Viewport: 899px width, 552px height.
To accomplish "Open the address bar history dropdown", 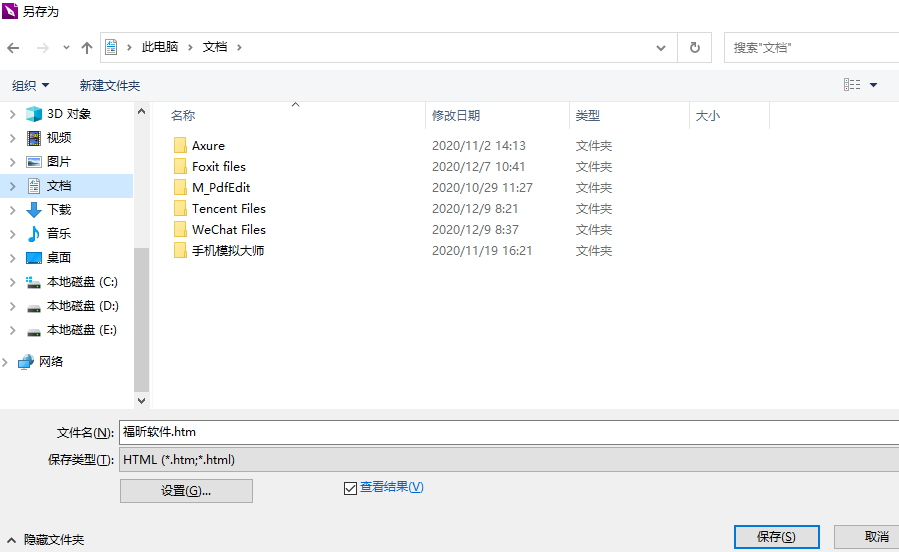I will coord(661,47).
